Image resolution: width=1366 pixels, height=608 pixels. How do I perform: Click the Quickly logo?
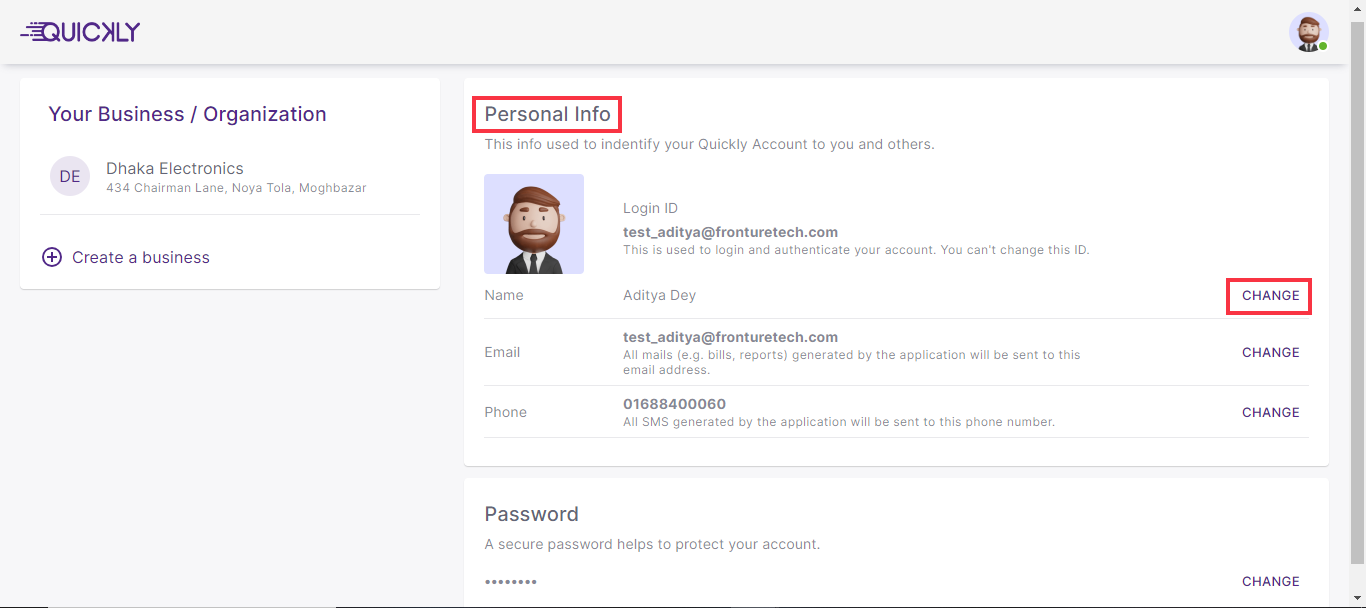(x=80, y=32)
